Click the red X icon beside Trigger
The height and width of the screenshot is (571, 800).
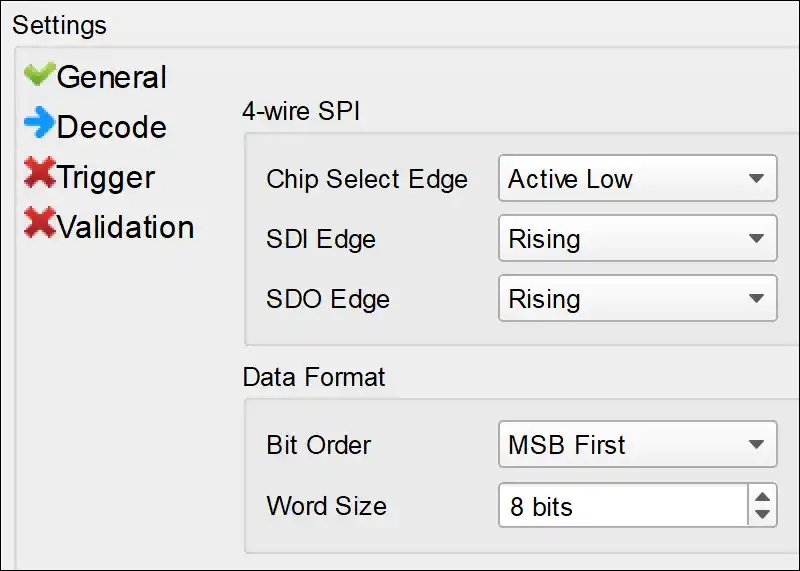[x=39, y=175]
